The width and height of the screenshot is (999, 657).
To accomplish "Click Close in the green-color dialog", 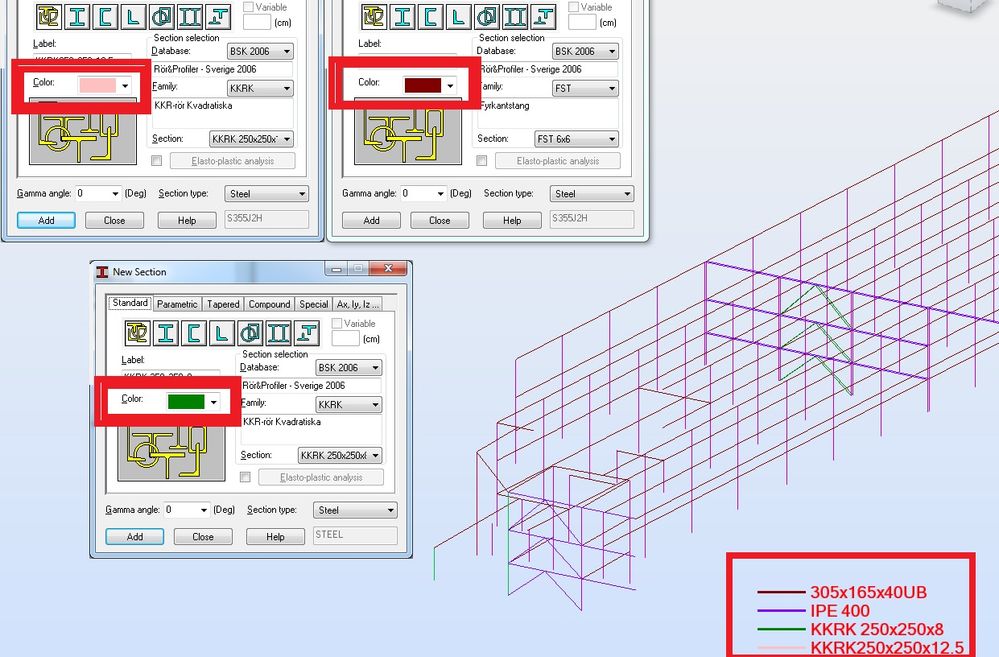I will point(203,537).
